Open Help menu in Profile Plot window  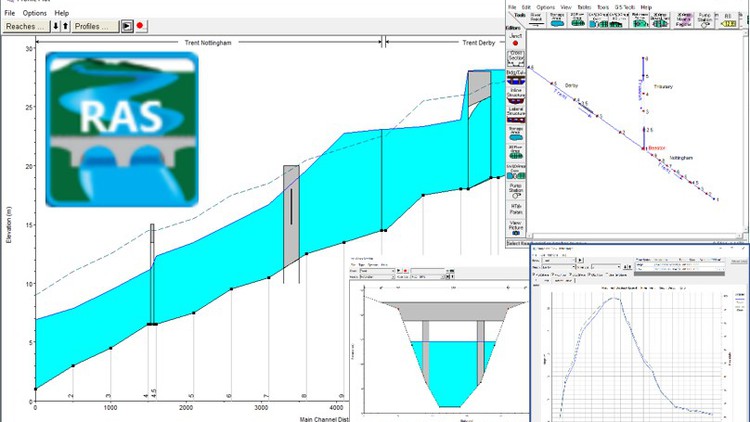coord(62,13)
